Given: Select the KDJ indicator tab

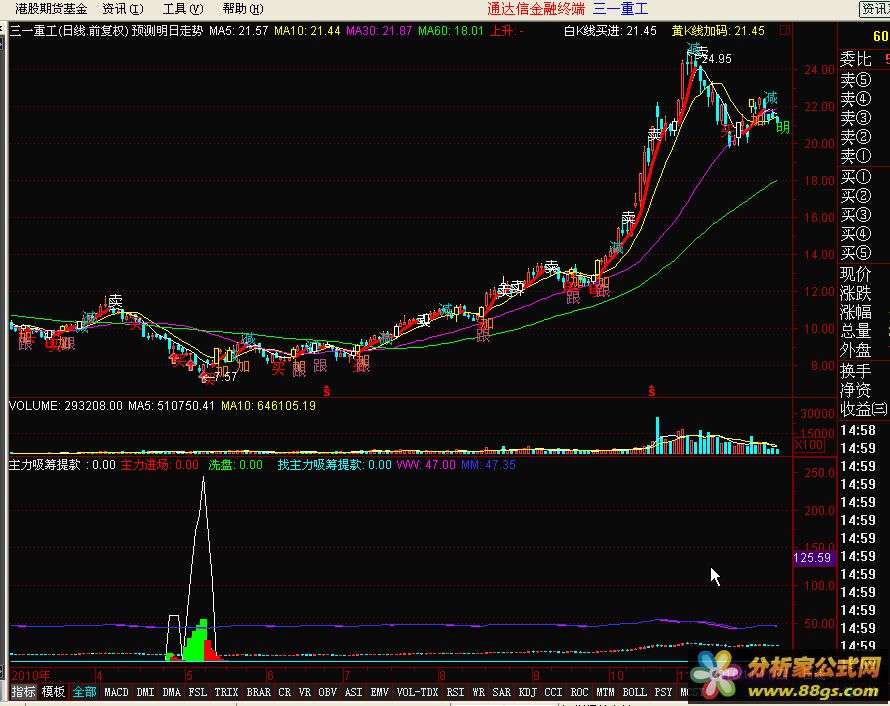Looking at the screenshot, I should pos(527,692).
